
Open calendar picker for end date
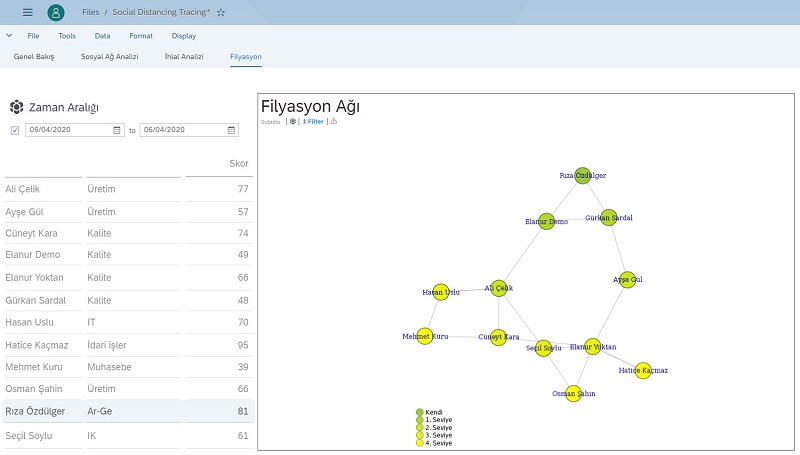coord(232,130)
